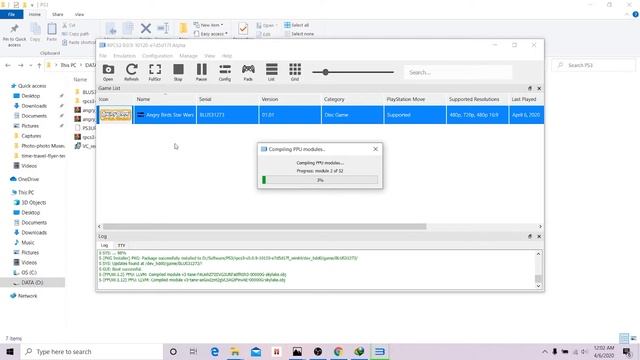Viewport: 640px width, 360px height.
Task: Click Copy path in Explorer ribbon
Action: pos(76,34)
